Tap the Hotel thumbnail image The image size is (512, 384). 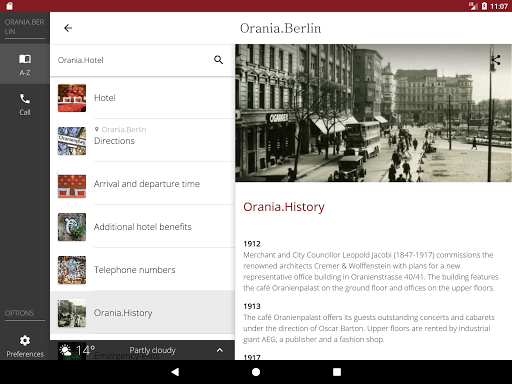[72, 98]
